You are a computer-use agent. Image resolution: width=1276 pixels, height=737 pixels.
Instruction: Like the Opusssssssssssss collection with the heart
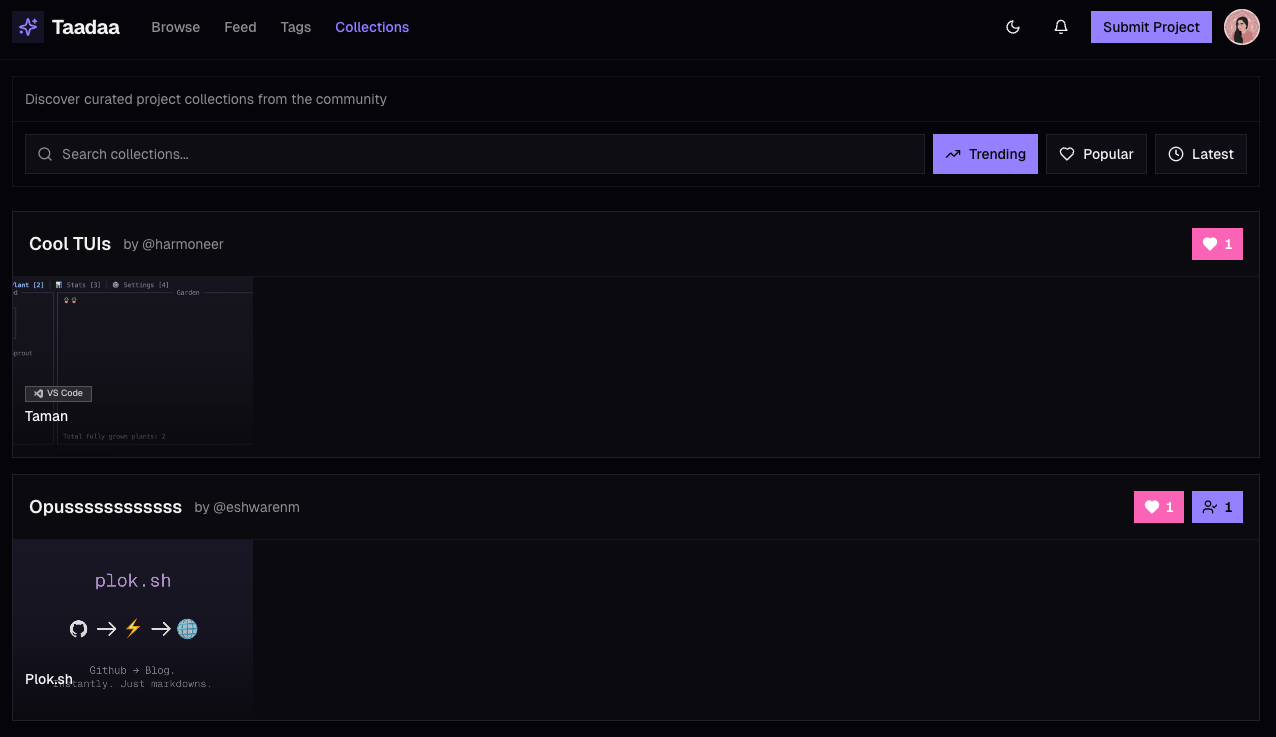1158,507
